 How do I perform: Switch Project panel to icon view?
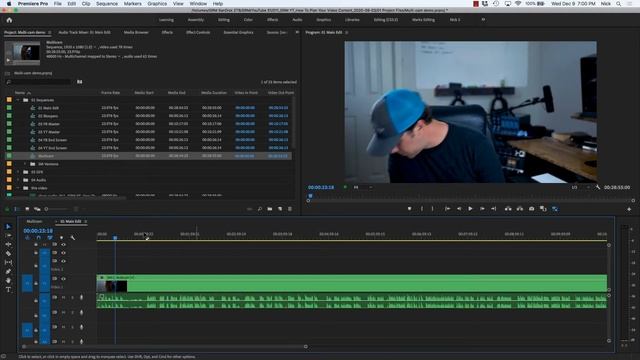[27, 209]
